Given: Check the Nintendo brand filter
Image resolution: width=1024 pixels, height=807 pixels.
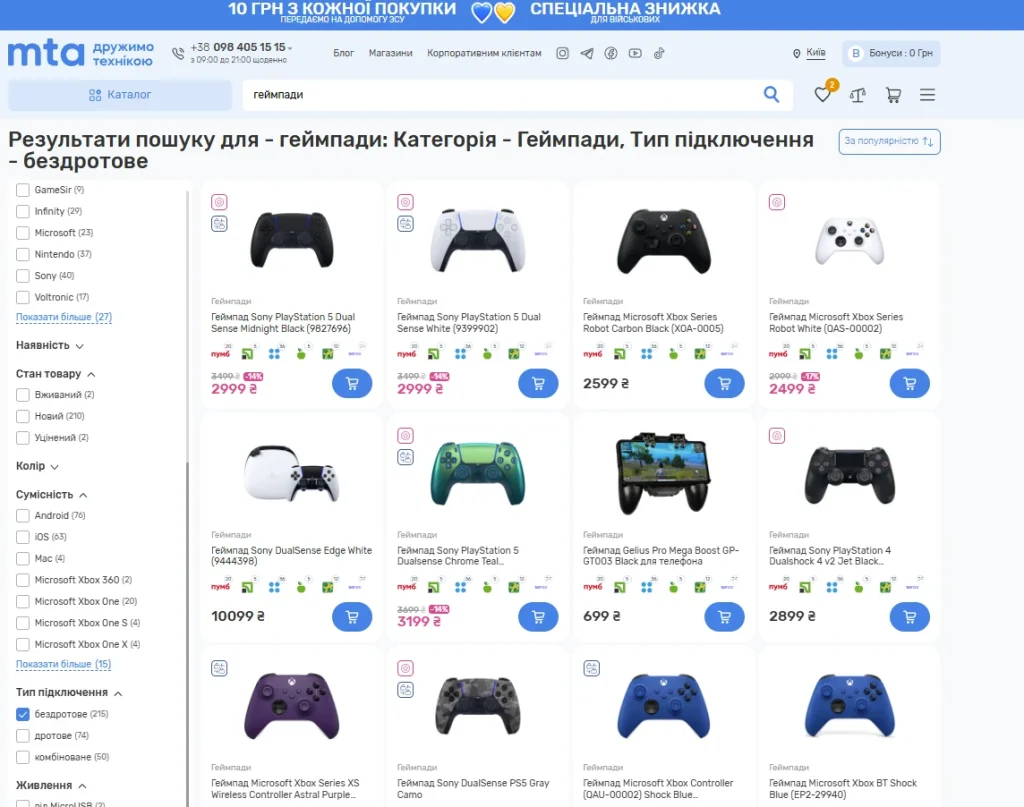Looking at the screenshot, I should [x=23, y=255].
